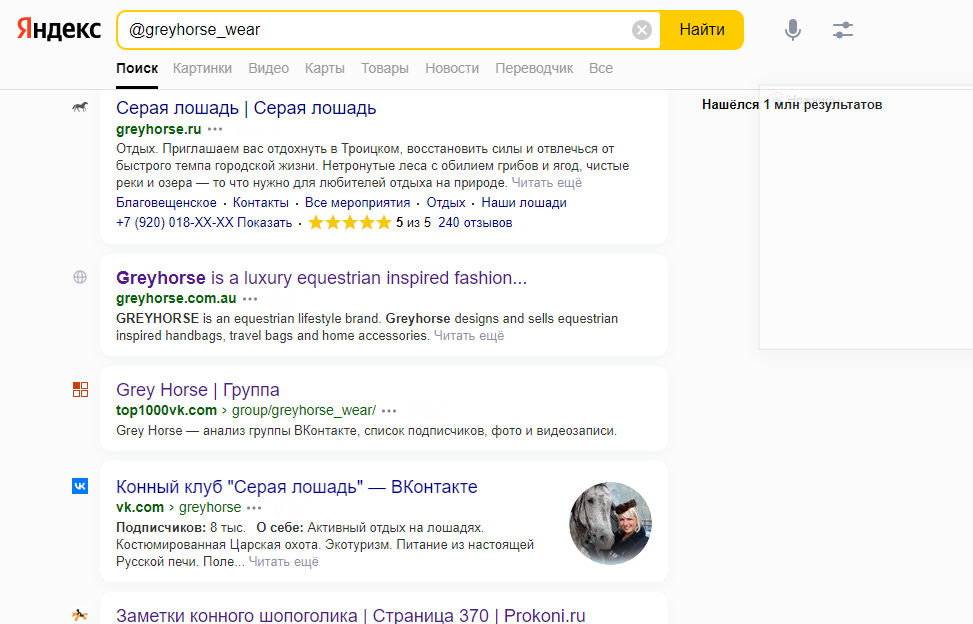The height and width of the screenshot is (624, 973).
Task: Open the Конный клуб Серая лошадь ВКонтакте result
Action: pyautogui.click(x=297, y=487)
